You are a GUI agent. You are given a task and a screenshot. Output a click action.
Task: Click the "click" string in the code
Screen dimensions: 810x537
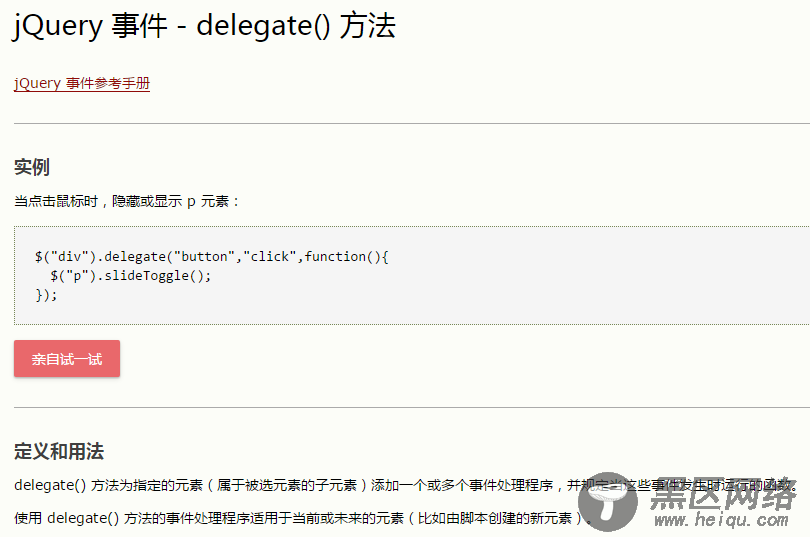(270, 257)
